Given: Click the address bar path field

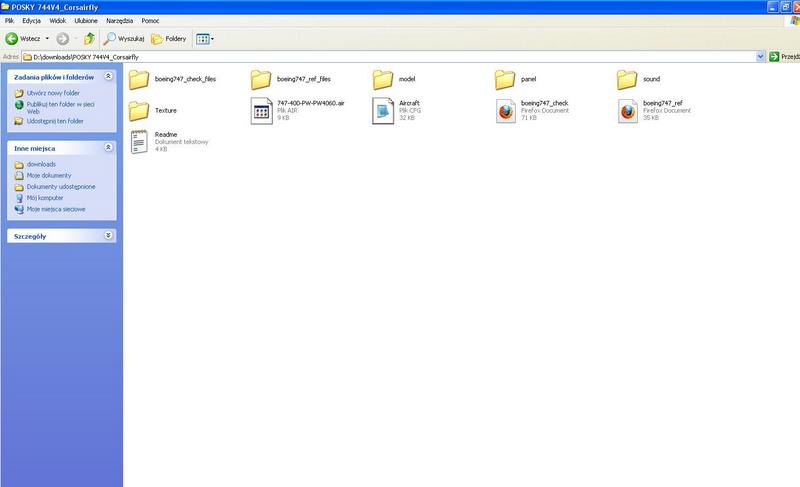Looking at the screenshot, I should pyautogui.click(x=389, y=57).
